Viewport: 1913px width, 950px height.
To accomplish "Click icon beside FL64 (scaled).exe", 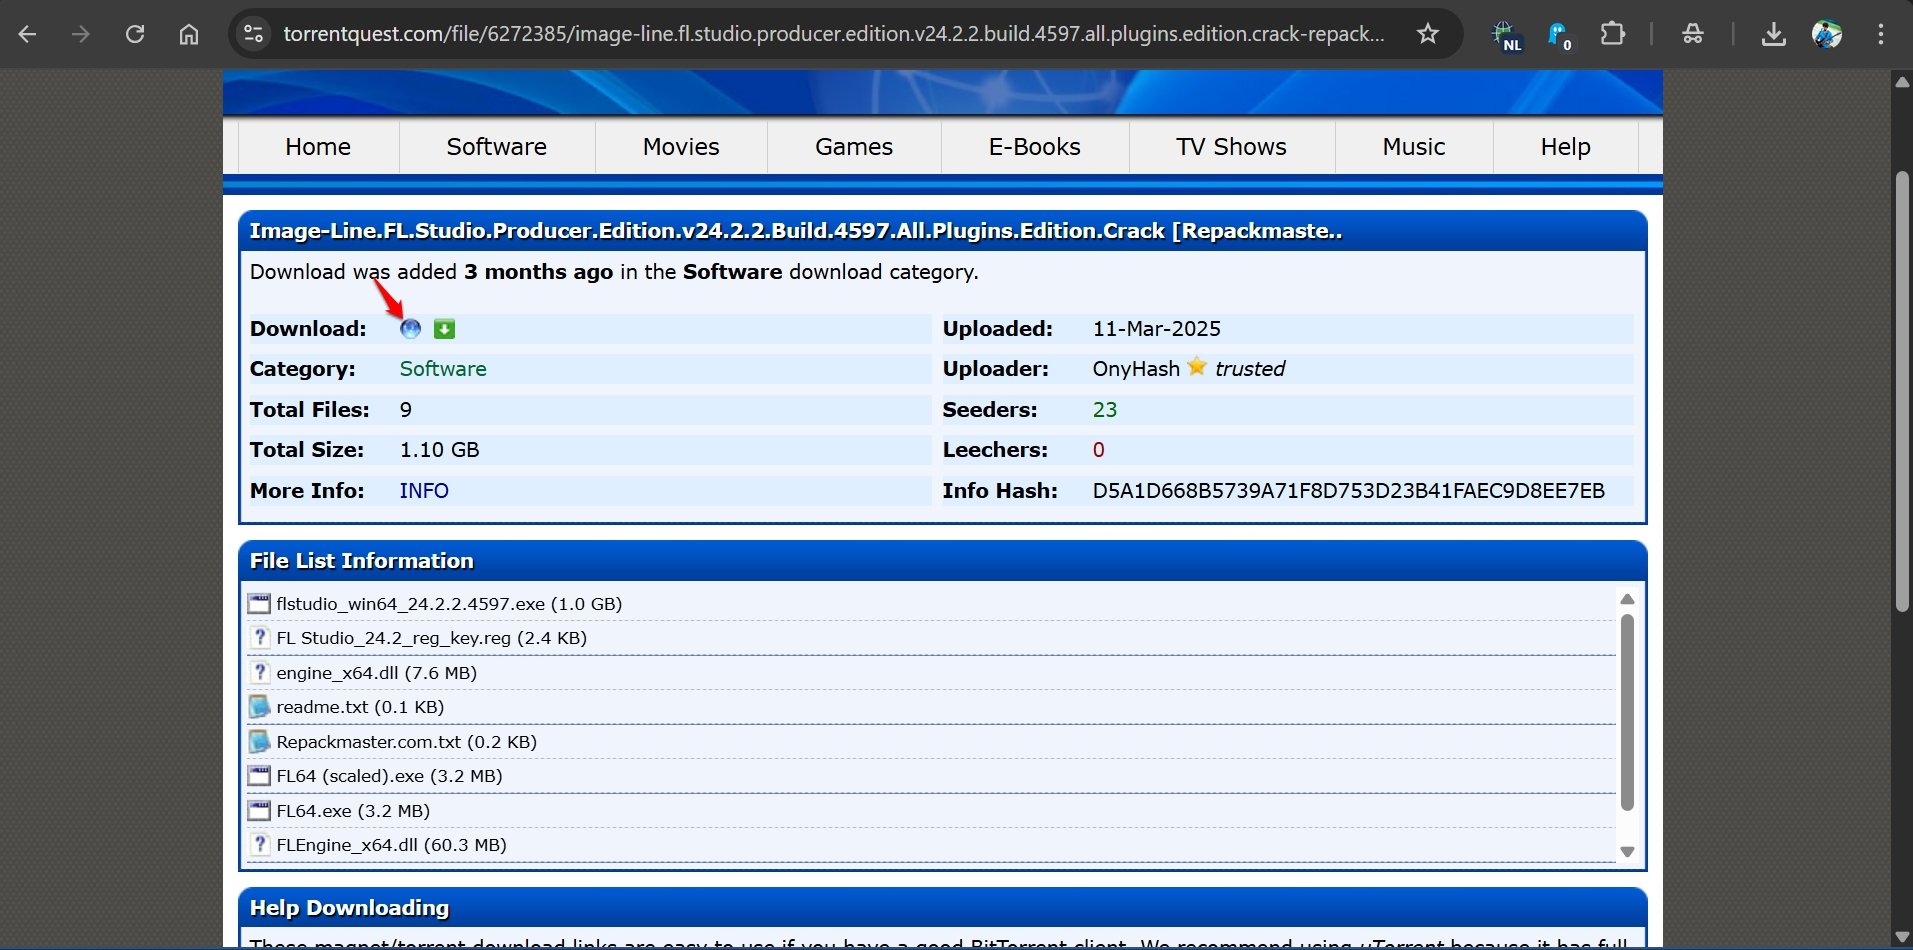I will click(x=259, y=776).
